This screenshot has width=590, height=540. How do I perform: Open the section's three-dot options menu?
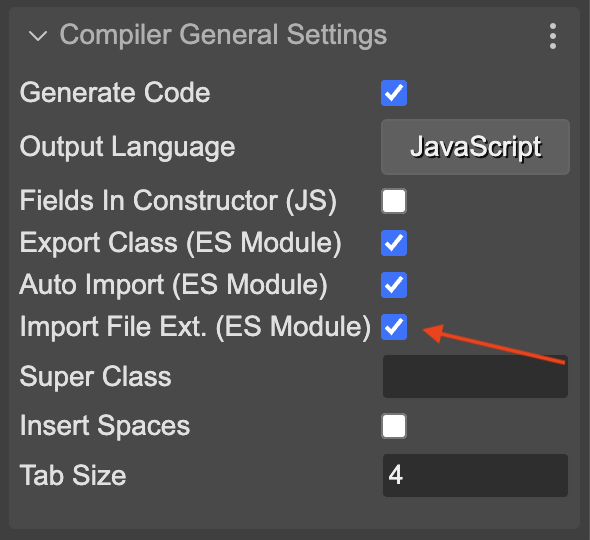coord(552,36)
